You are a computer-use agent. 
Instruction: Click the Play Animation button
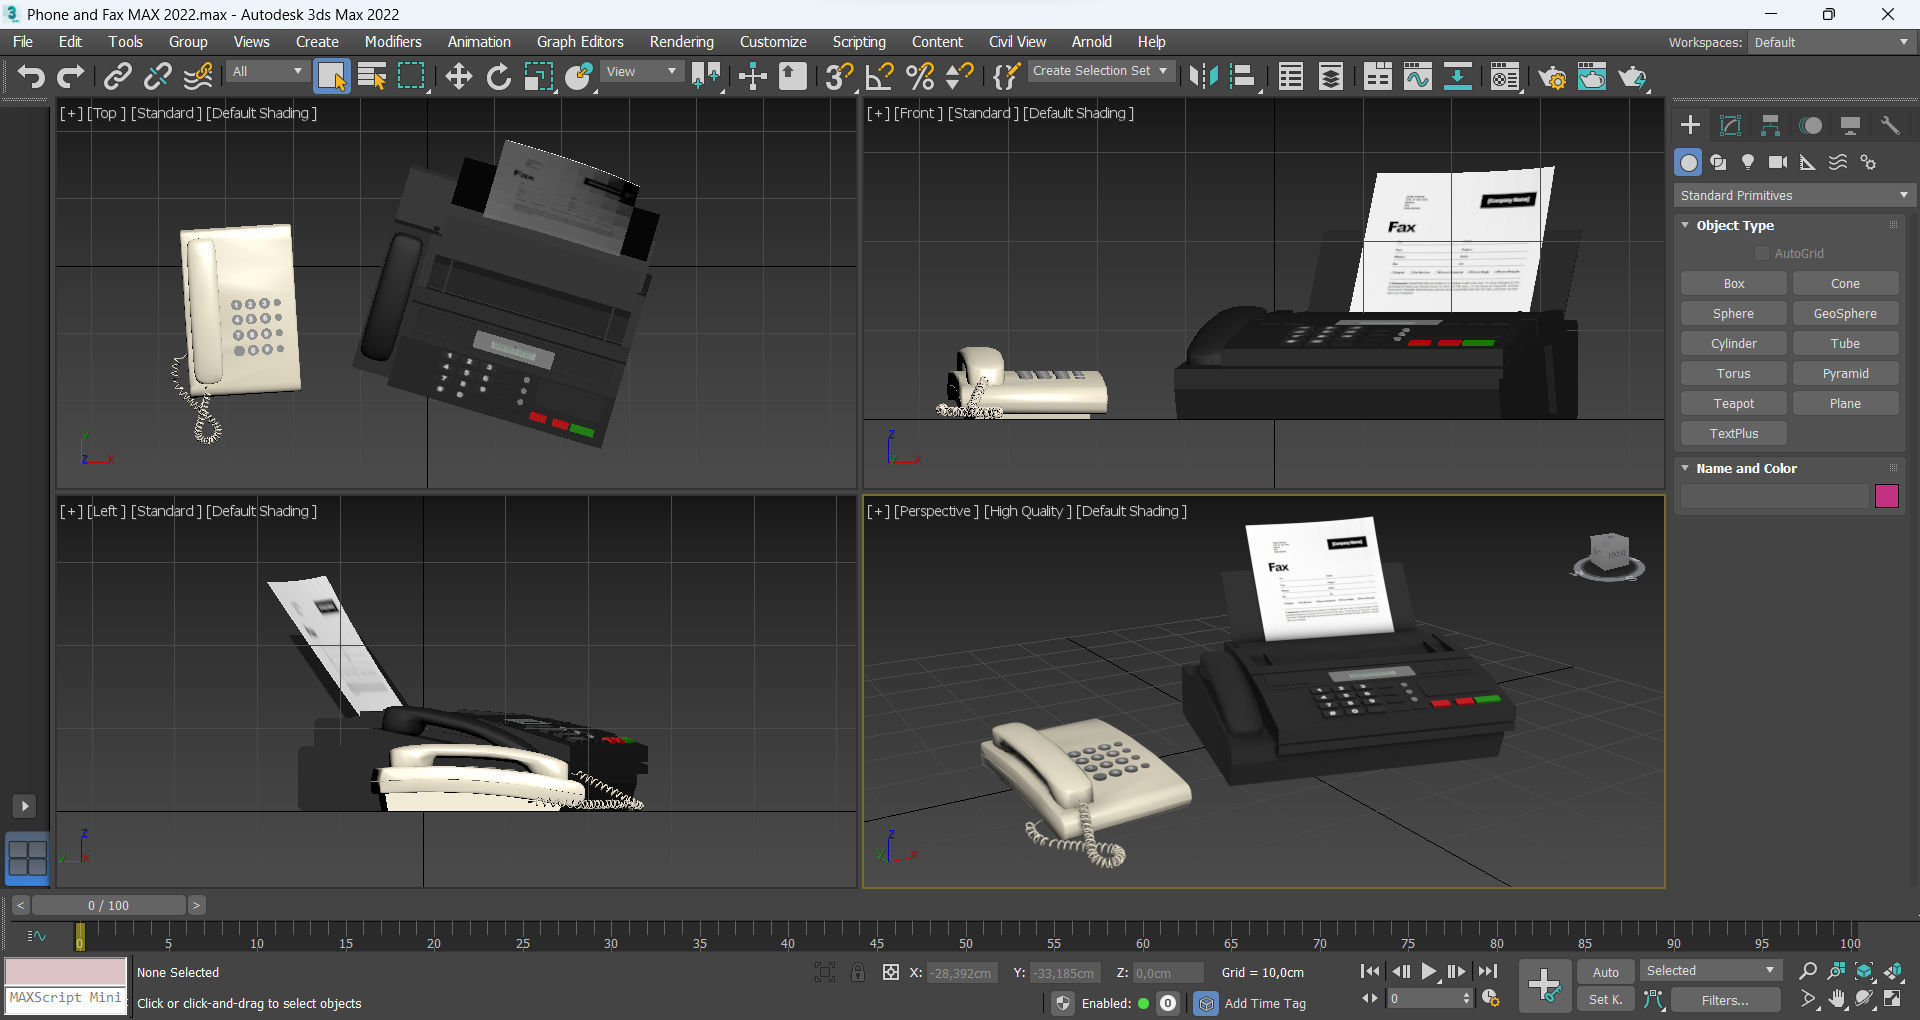pyautogui.click(x=1429, y=971)
